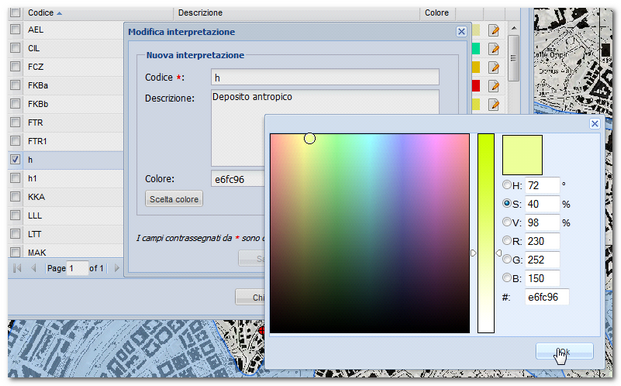Edit the FKBa row with pencil icon
Viewport: 621px width, 386px height.
pyautogui.click(x=493, y=86)
